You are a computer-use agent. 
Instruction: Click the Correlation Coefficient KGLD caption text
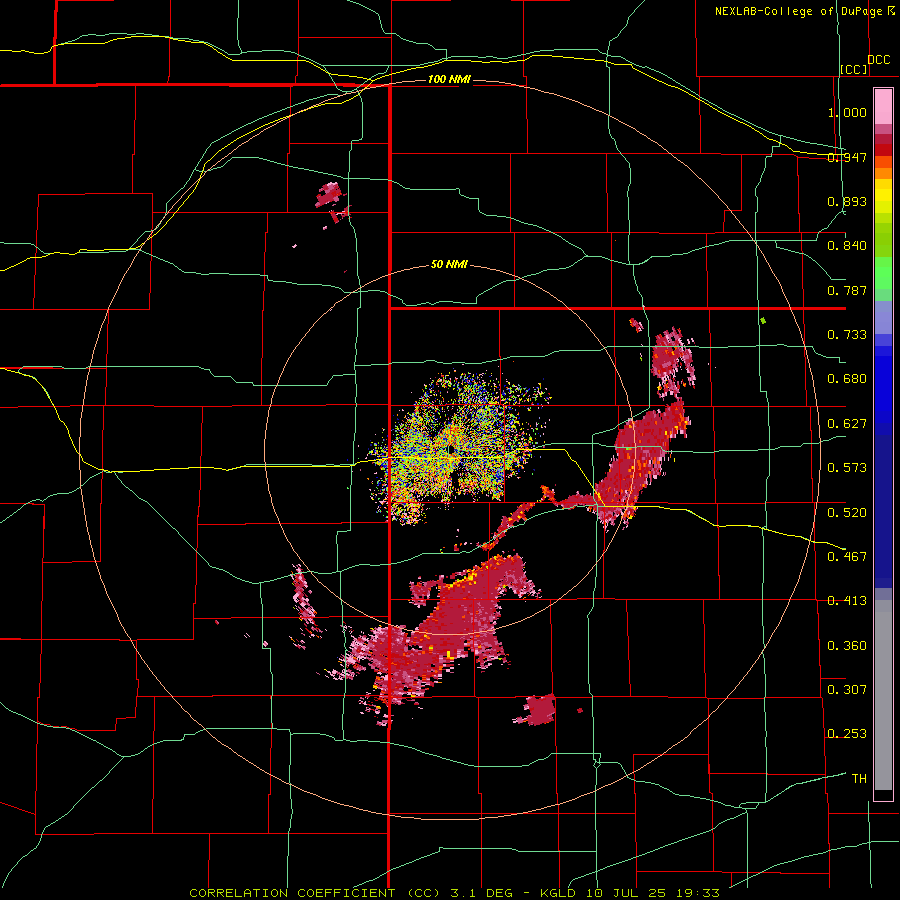pyautogui.click(x=454, y=893)
